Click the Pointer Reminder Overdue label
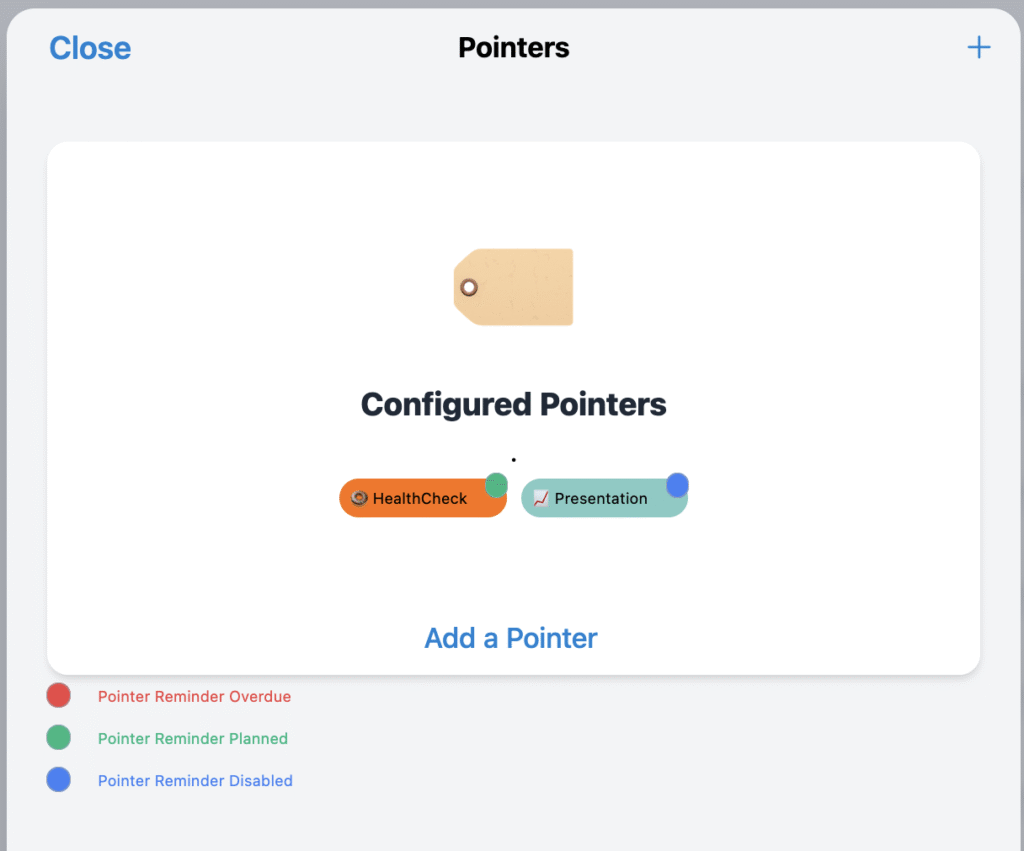 tap(195, 696)
